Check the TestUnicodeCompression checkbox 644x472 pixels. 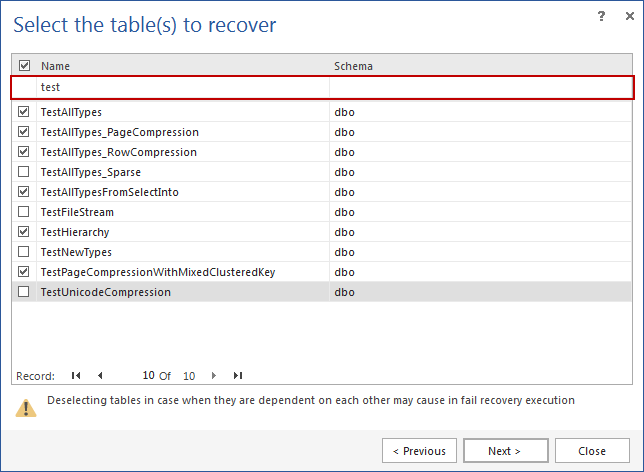pos(24,292)
